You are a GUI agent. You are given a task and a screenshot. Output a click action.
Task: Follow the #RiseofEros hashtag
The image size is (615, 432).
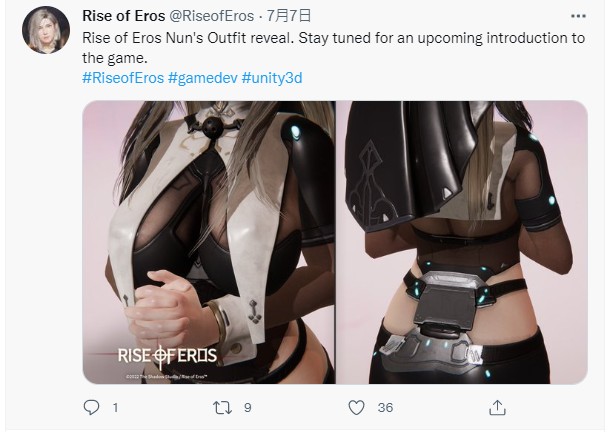point(123,78)
